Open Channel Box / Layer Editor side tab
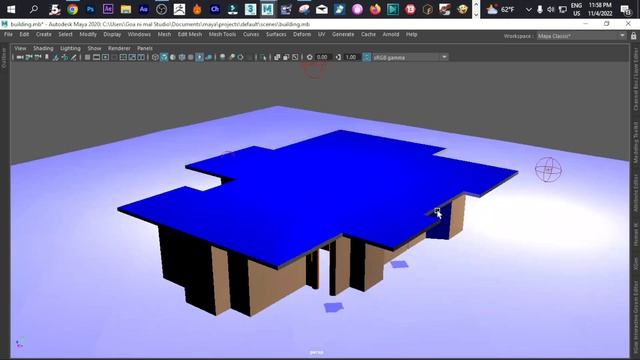This screenshot has width=640, height=360. click(x=636, y=80)
